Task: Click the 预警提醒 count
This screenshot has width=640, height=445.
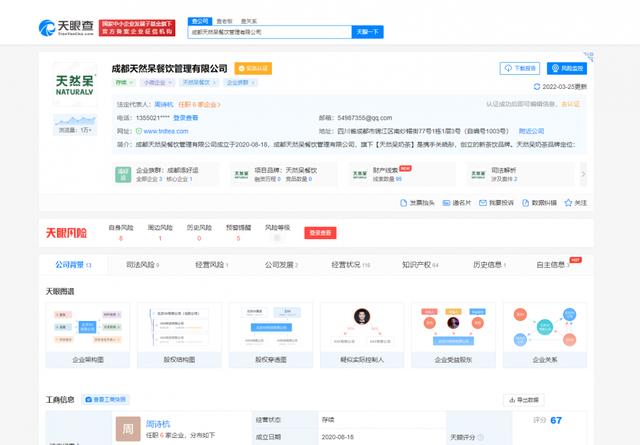Action: [238, 238]
